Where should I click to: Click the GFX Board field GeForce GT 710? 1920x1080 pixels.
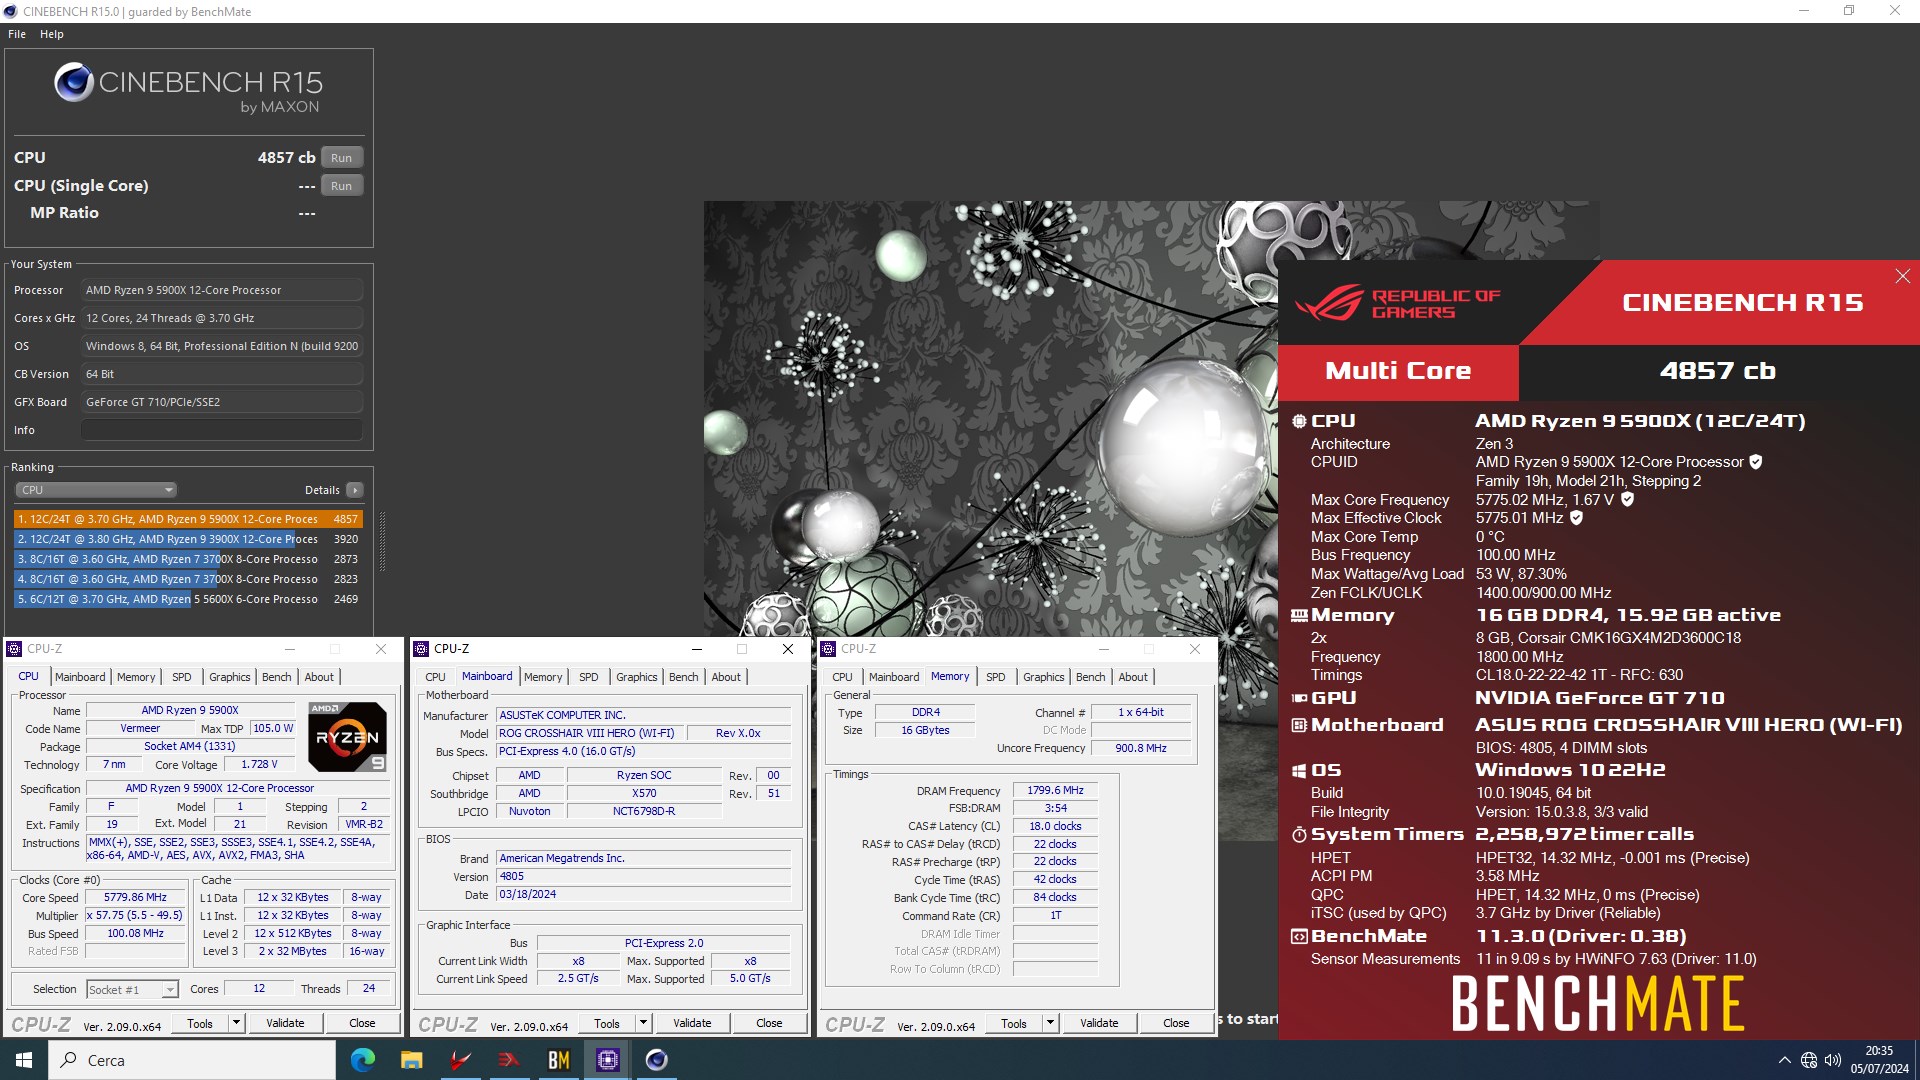coord(221,402)
